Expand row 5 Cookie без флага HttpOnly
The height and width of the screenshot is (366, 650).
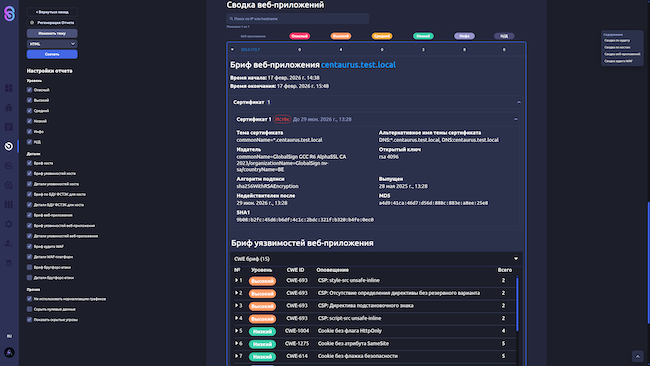[x=236, y=331]
